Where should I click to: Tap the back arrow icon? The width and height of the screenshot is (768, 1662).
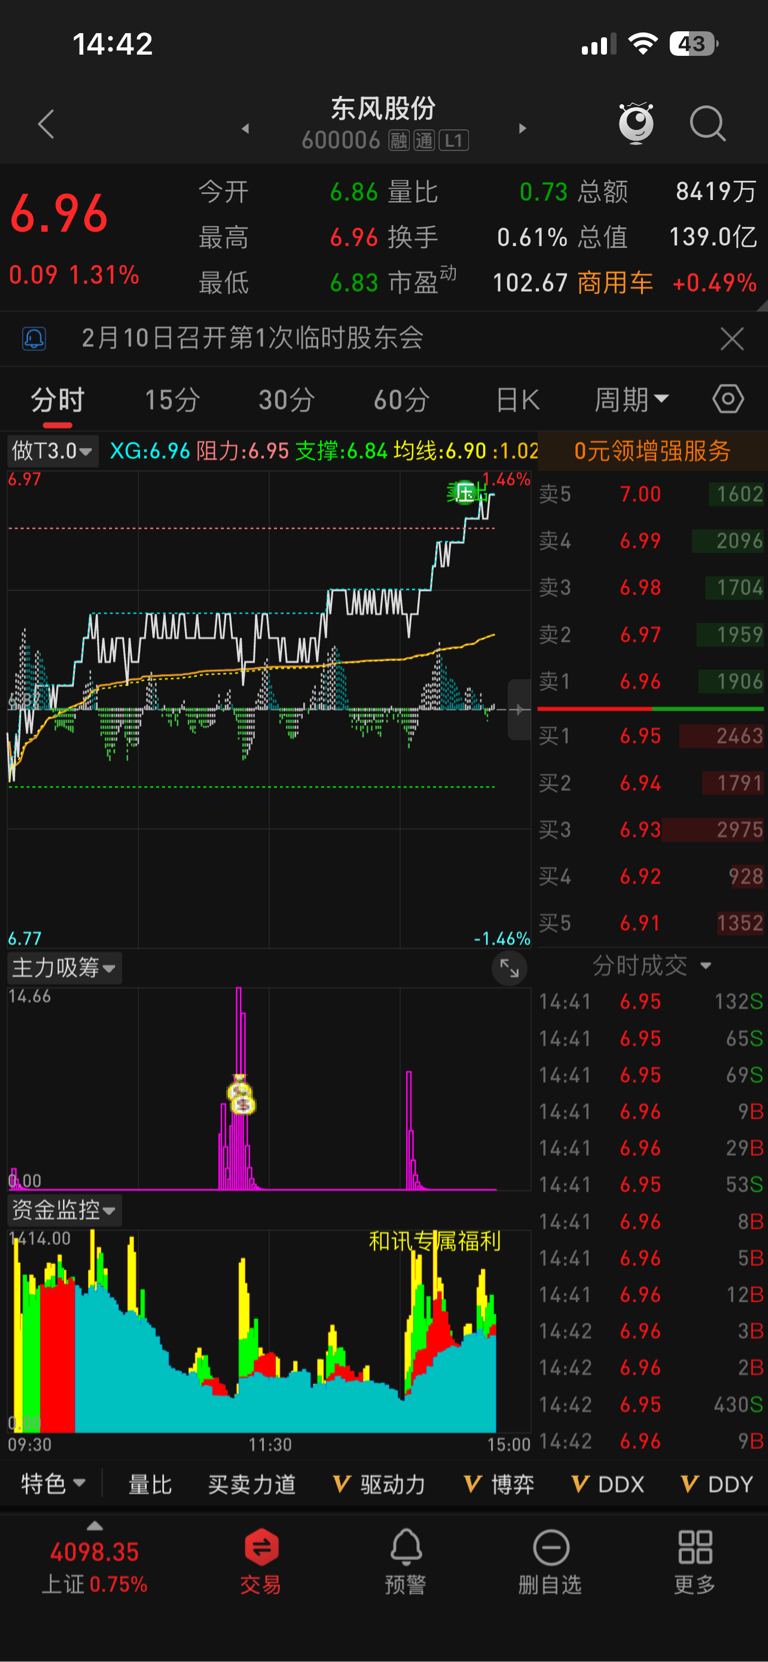click(46, 125)
